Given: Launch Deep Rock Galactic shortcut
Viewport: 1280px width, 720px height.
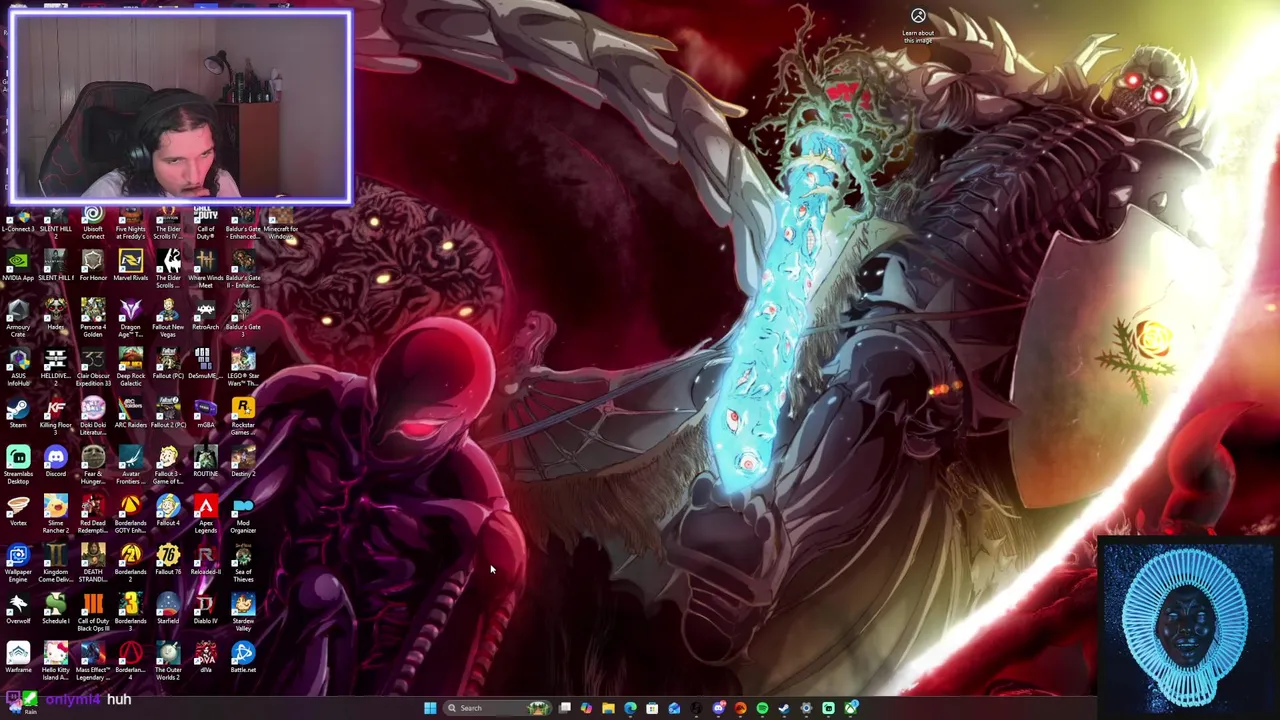Looking at the screenshot, I should (x=130, y=367).
